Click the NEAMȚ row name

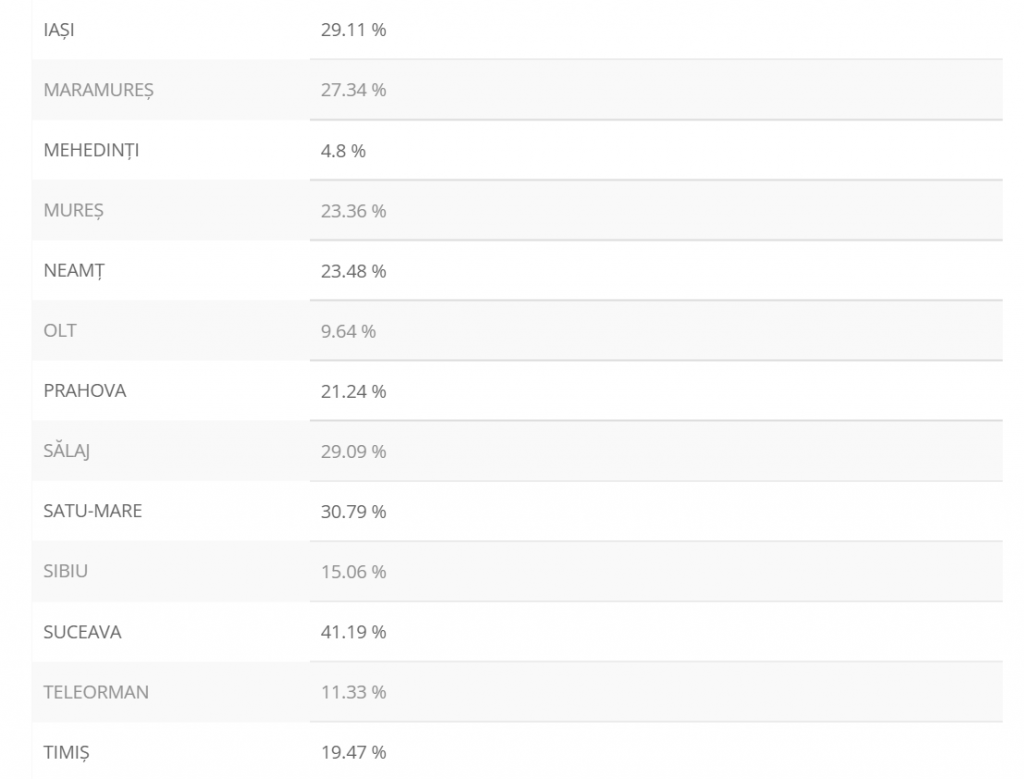point(74,271)
